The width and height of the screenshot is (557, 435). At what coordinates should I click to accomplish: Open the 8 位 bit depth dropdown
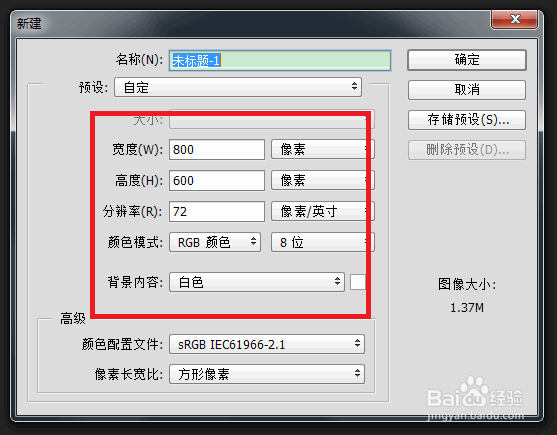pyautogui.click(x=323, y=242)
